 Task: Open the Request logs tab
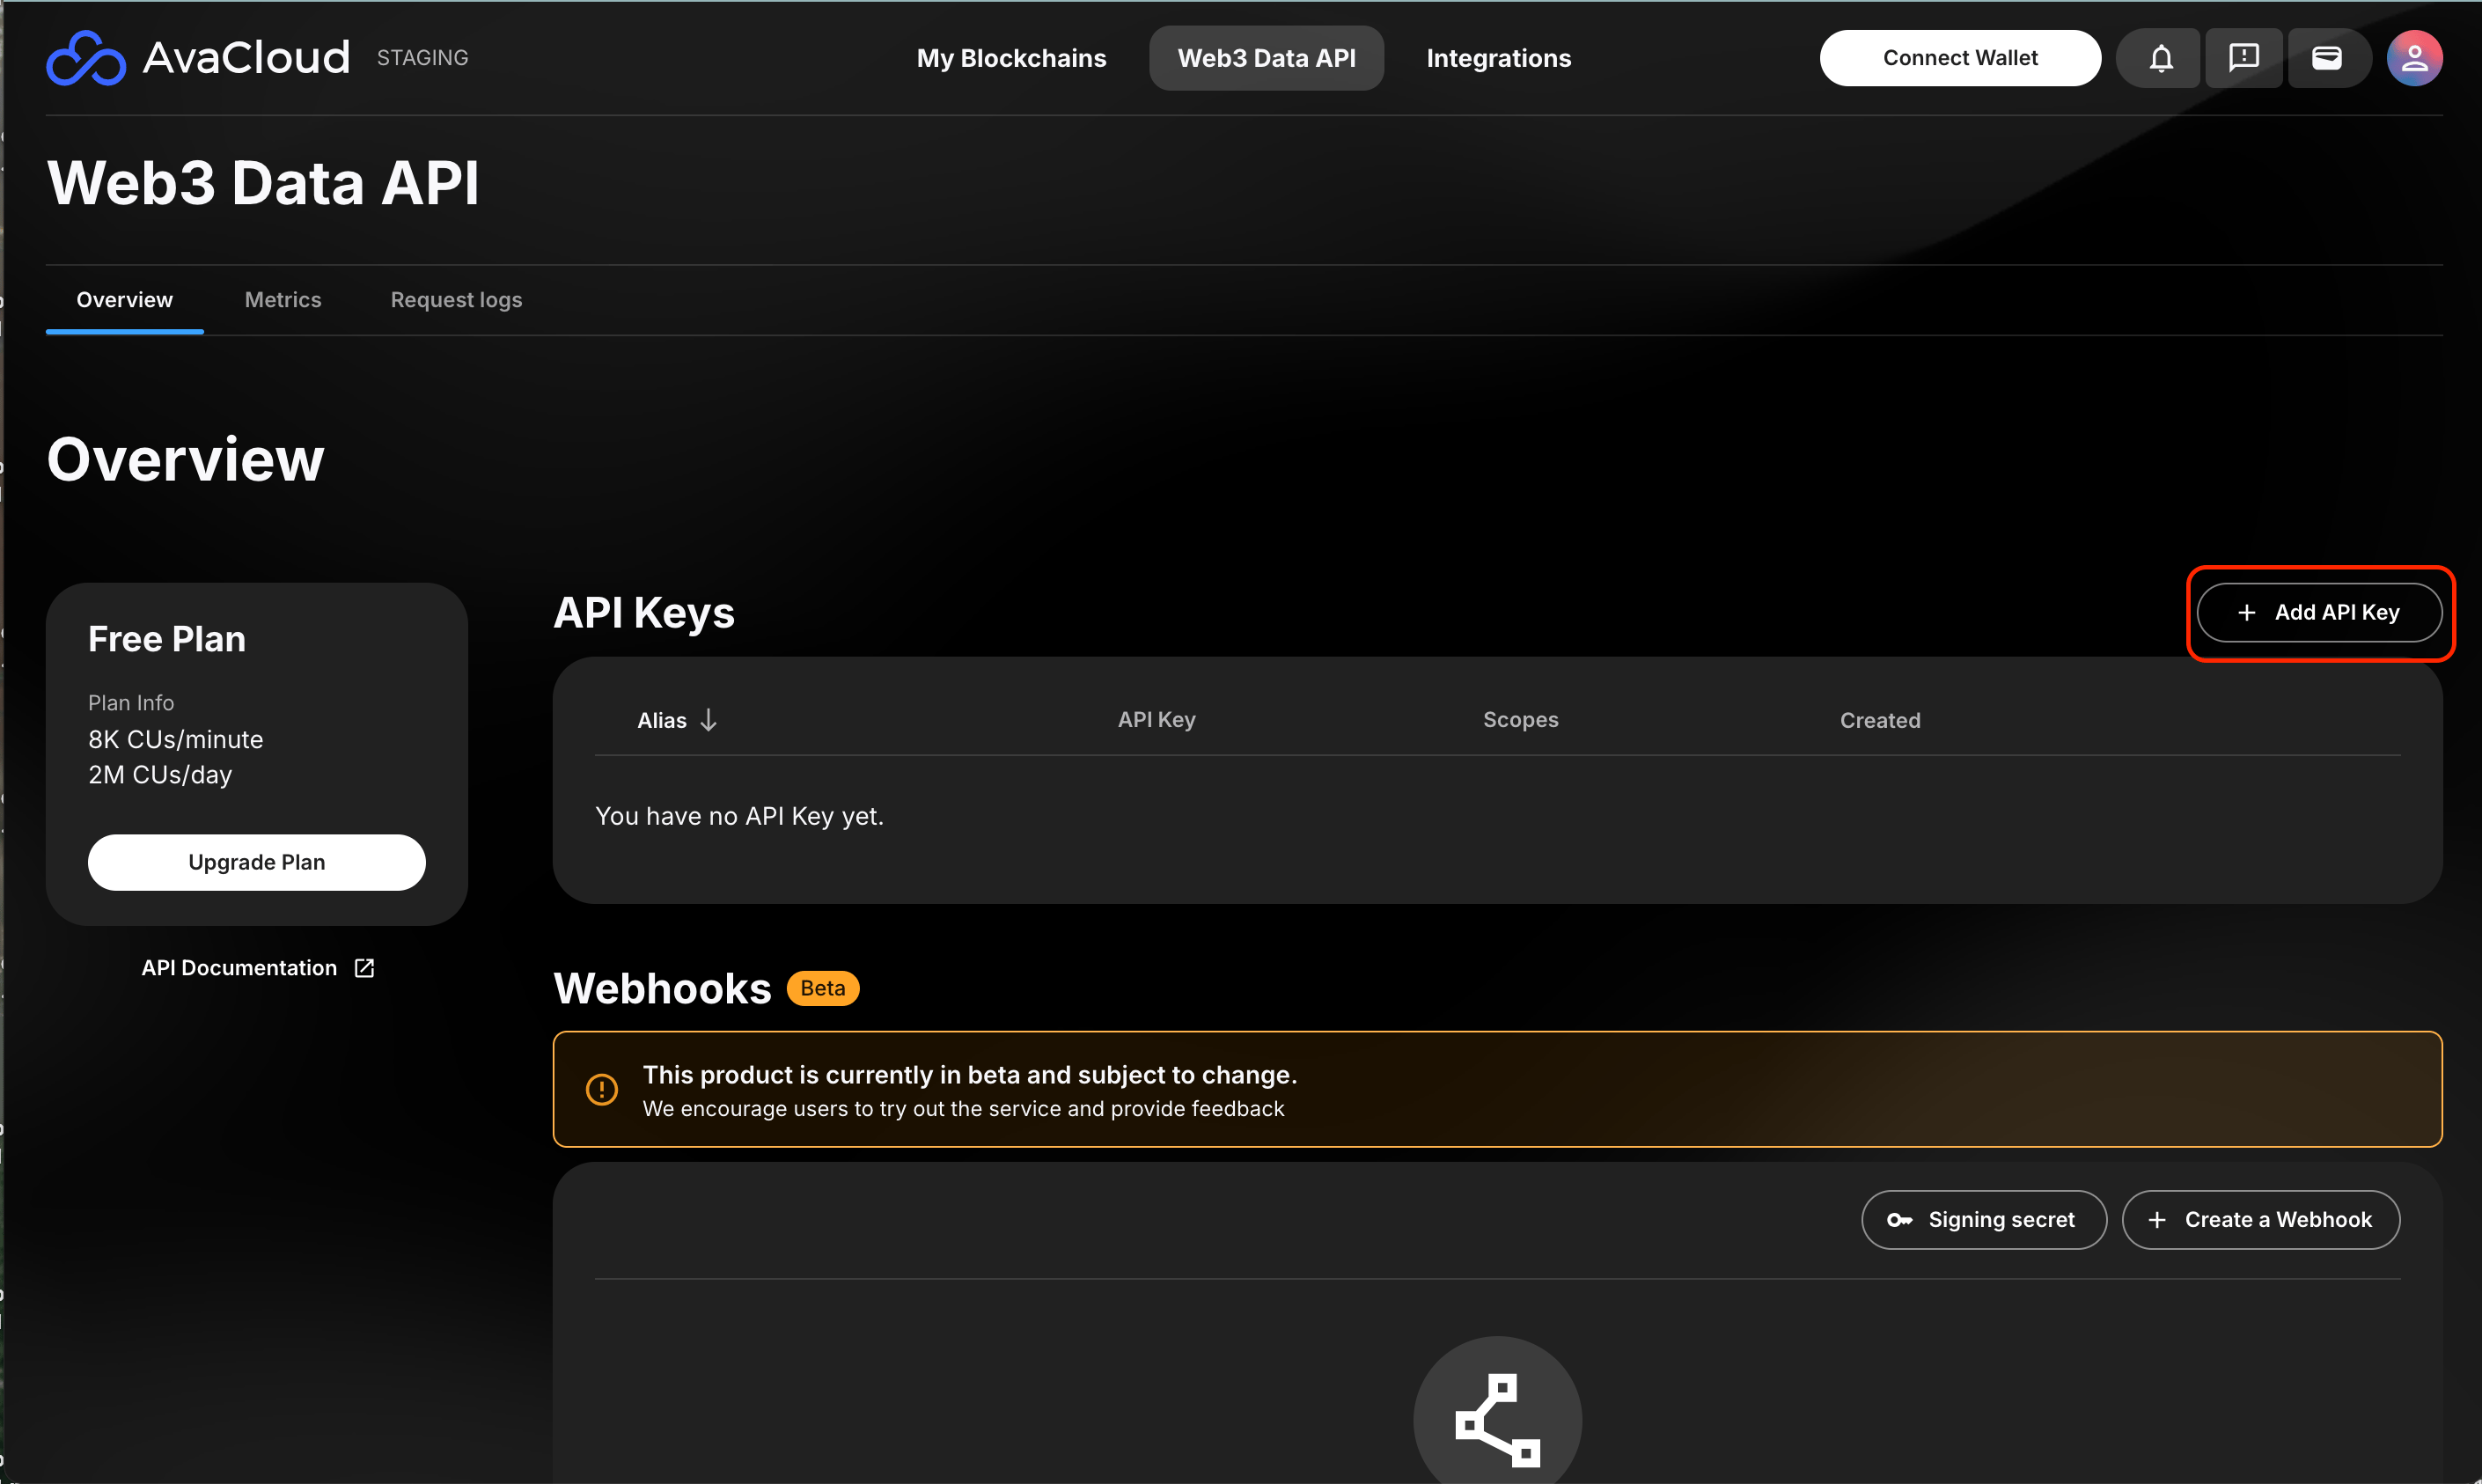click(456, 300)
